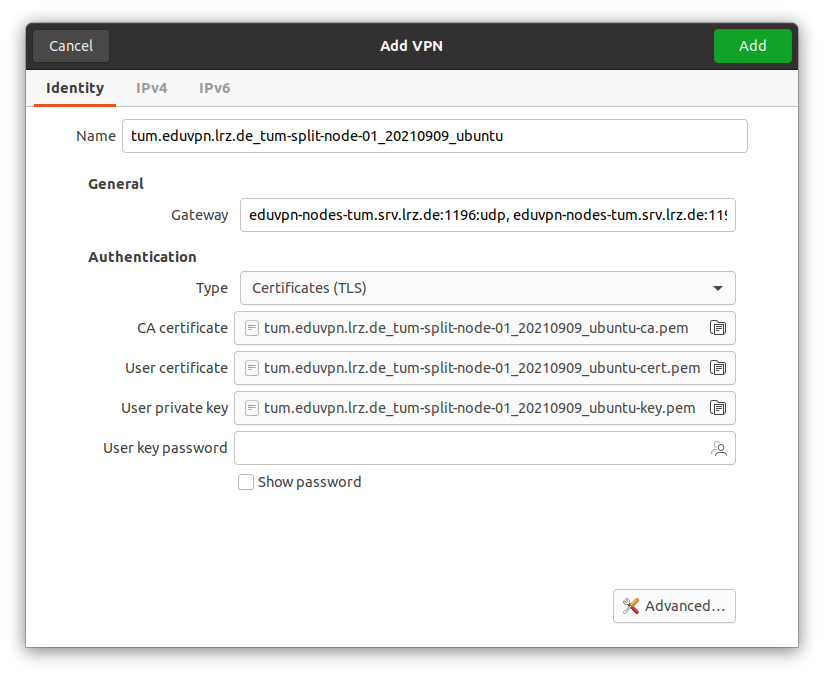Click the wrench icon on the Advanced button
This screenshot has height=676, width=824.
click(x=630, y=606)
